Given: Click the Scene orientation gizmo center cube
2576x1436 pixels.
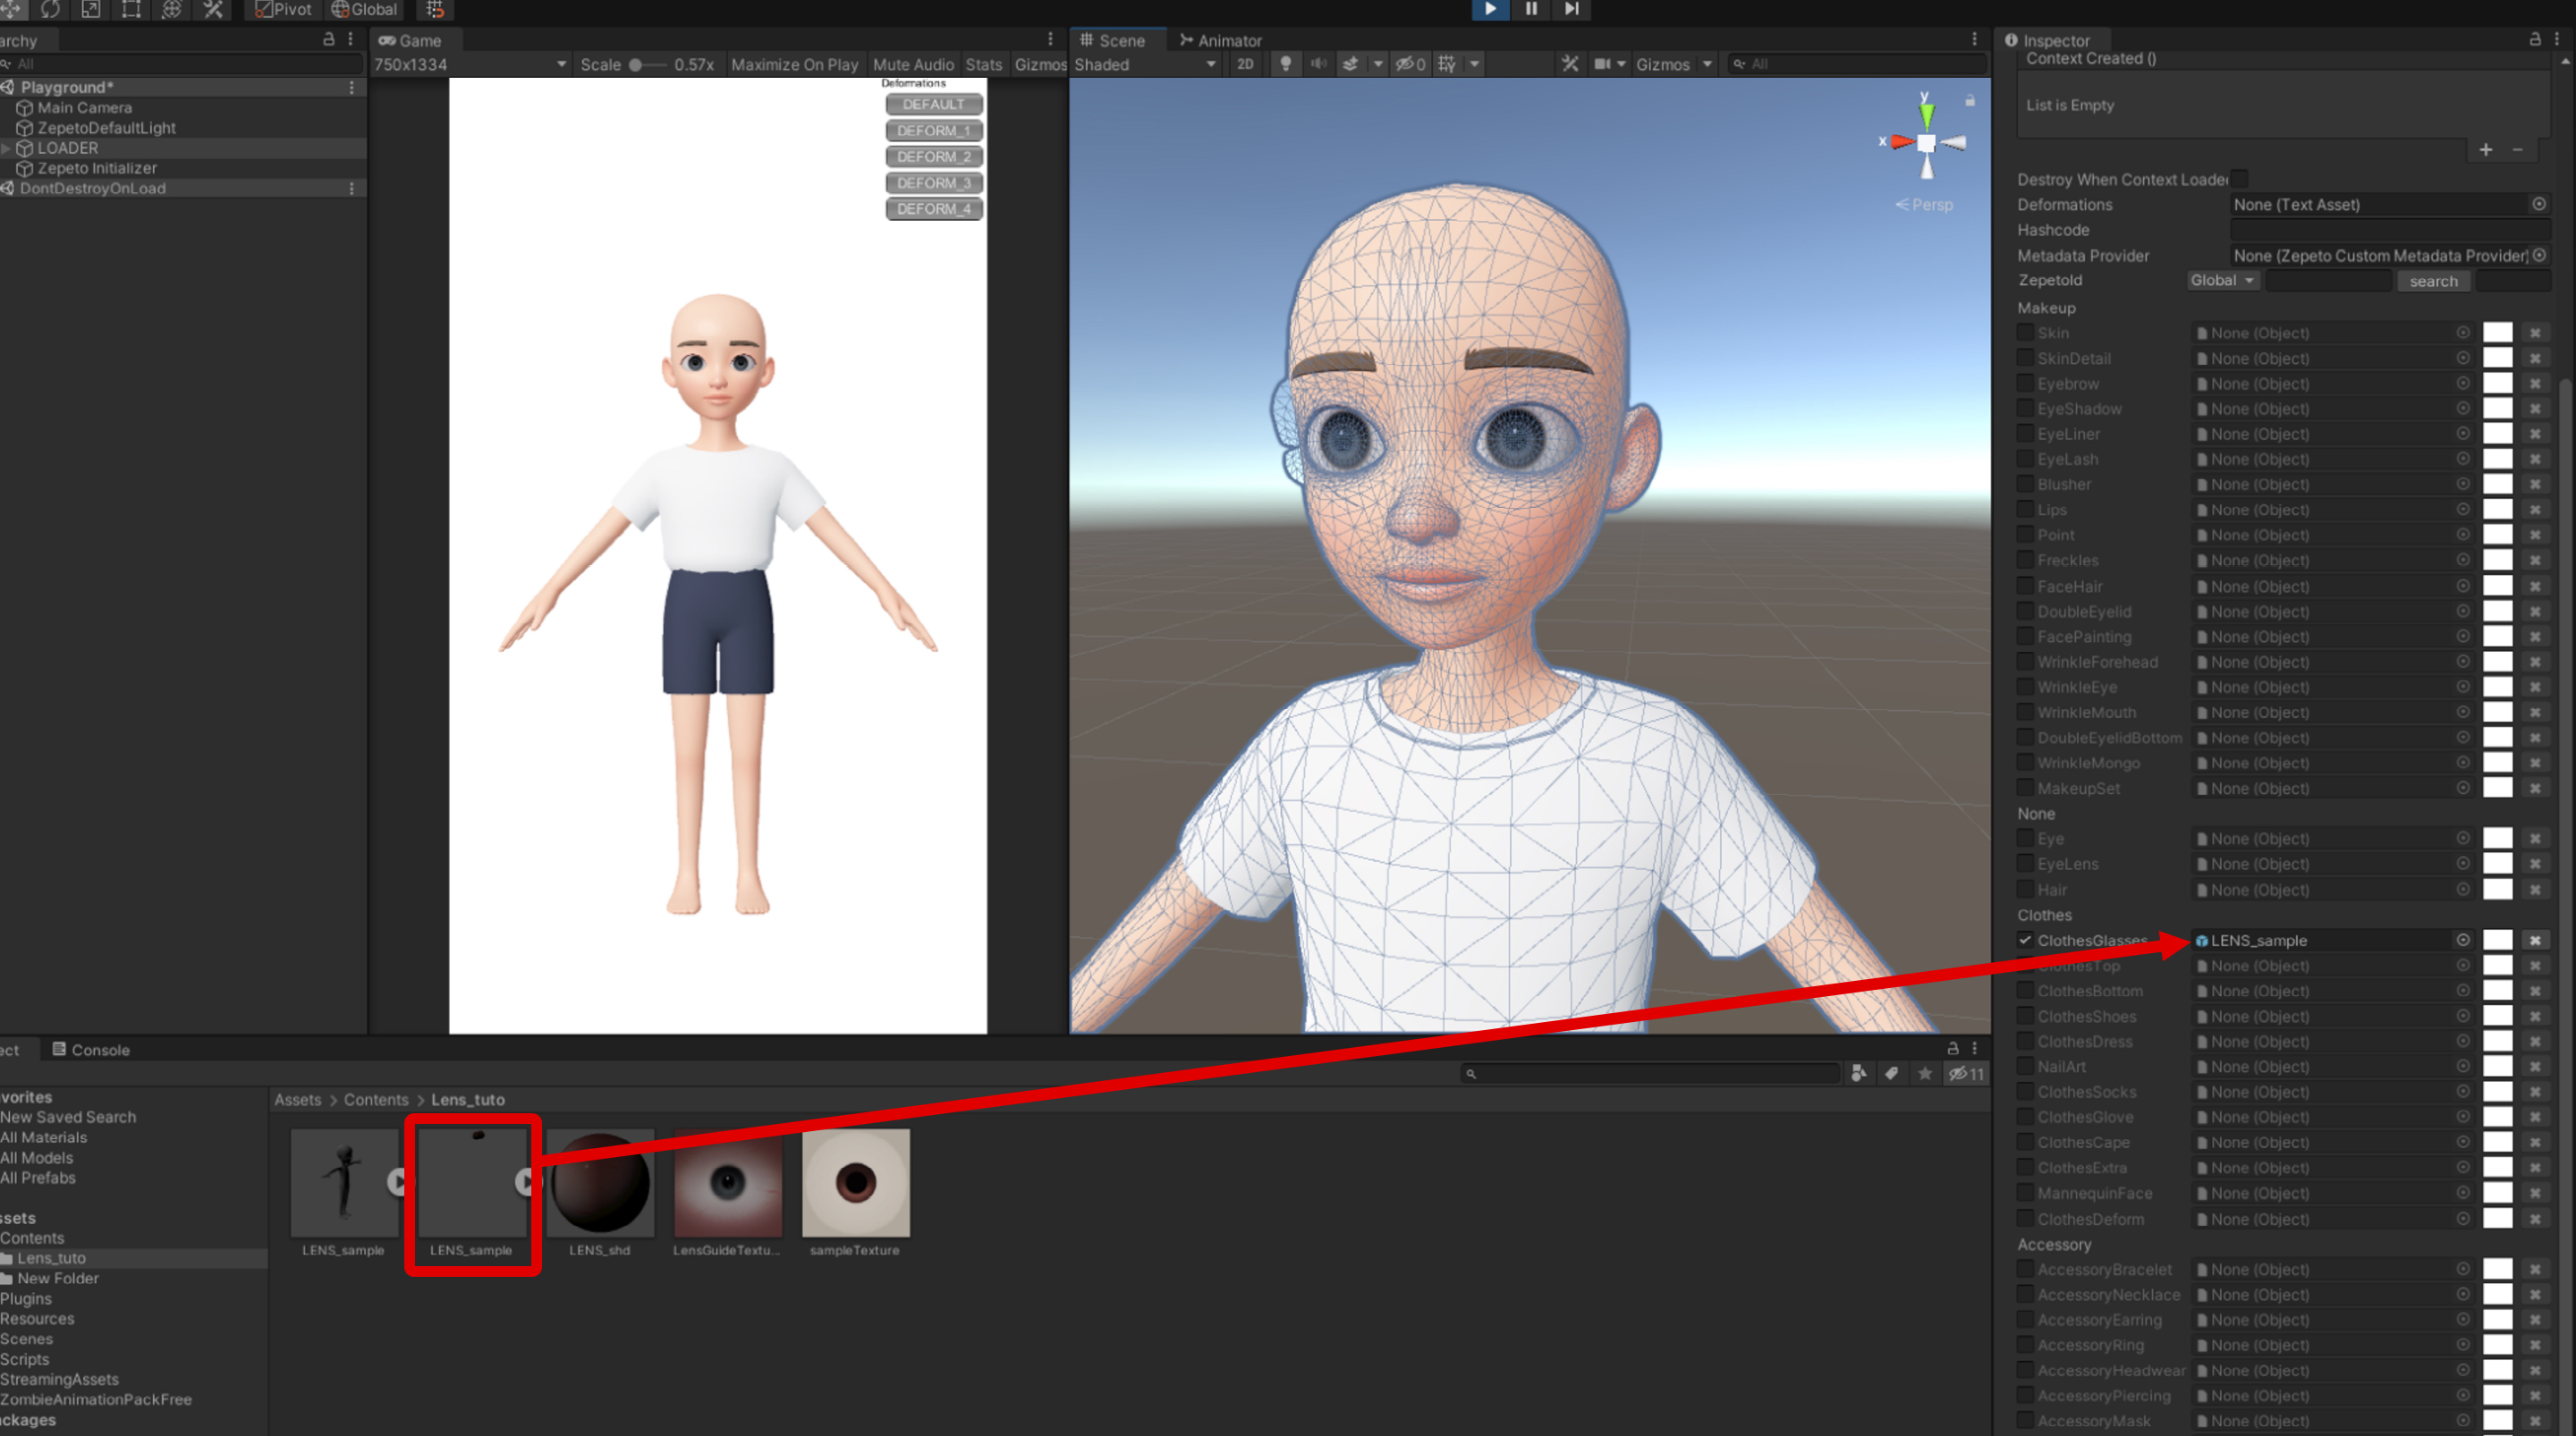Looking at the screenshot, I should coord(1926,143).
